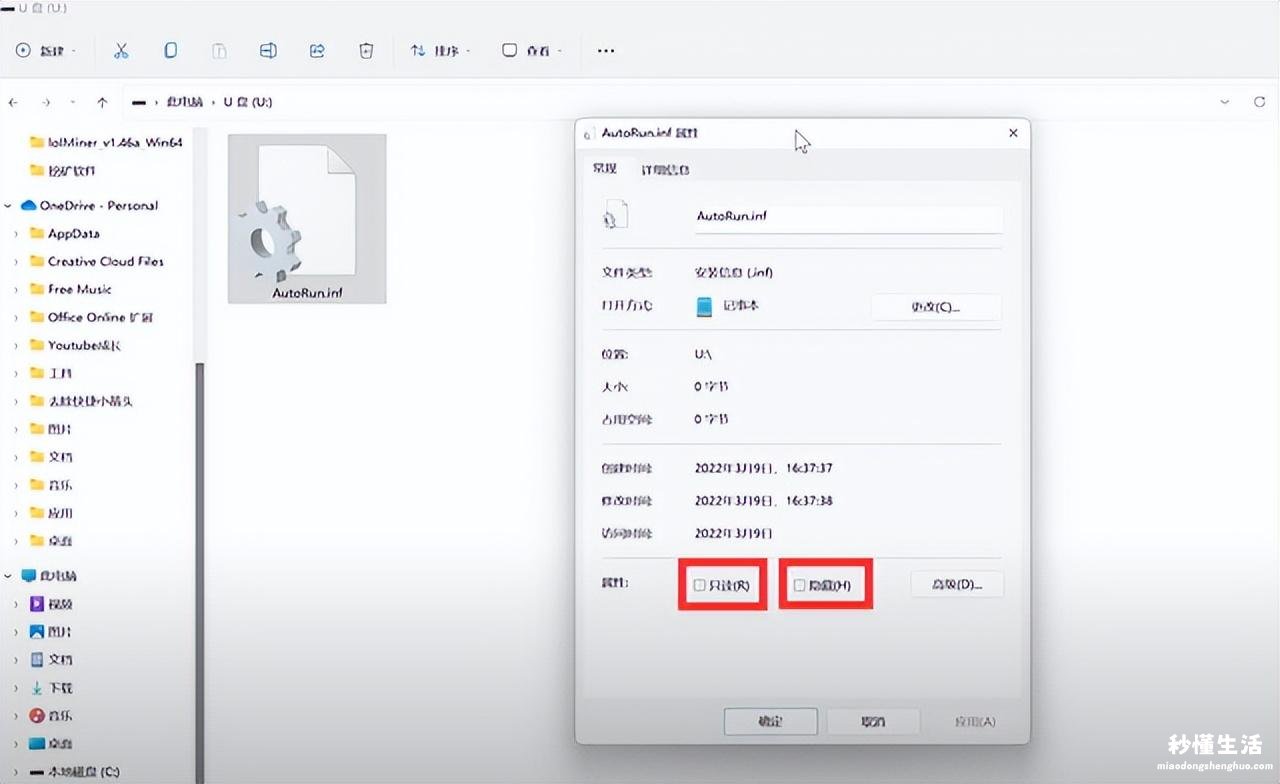Expand the Free Music folder node

pos(16,290)
